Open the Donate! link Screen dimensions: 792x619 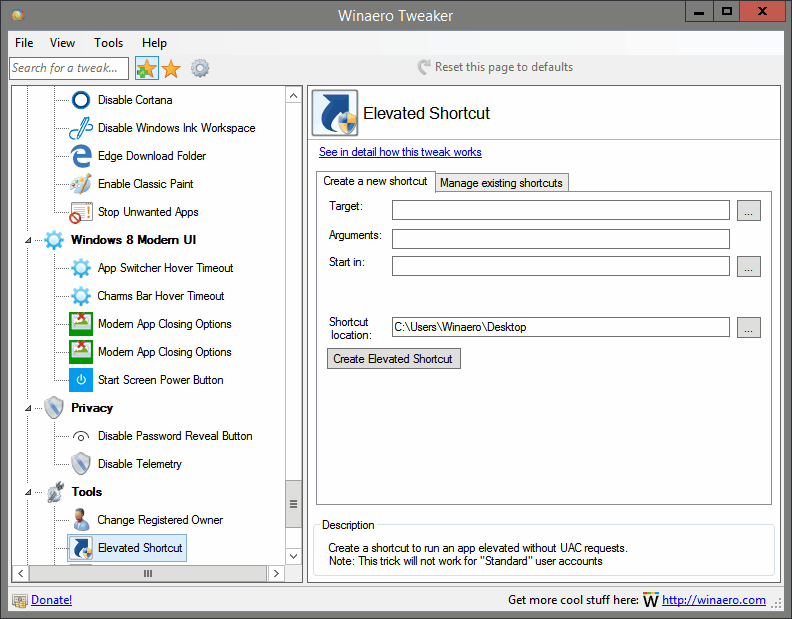(52, 600)
